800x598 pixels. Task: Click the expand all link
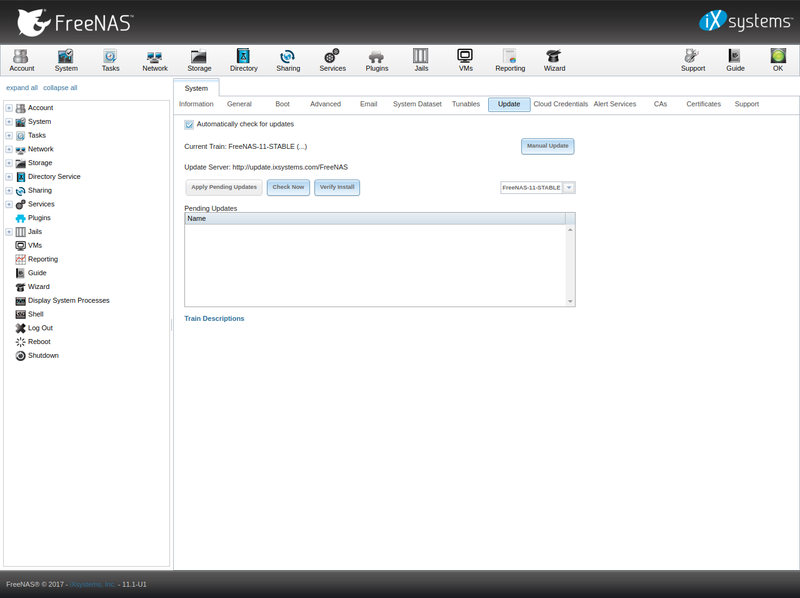(22, 88)
